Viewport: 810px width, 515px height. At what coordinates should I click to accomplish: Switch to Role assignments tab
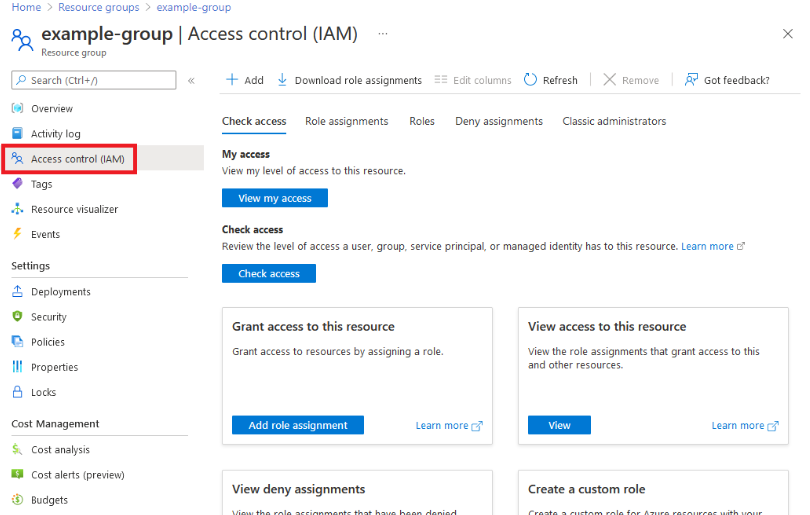pyautogui.click(x=347, y=121)
